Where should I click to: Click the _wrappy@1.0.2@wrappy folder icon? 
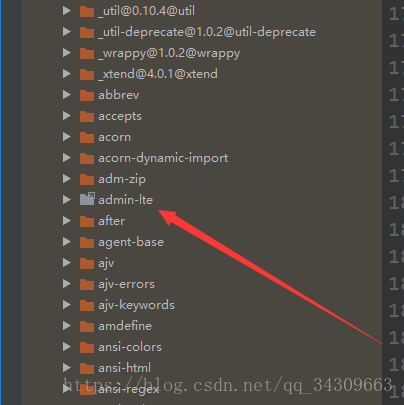(x=87, y=53)
